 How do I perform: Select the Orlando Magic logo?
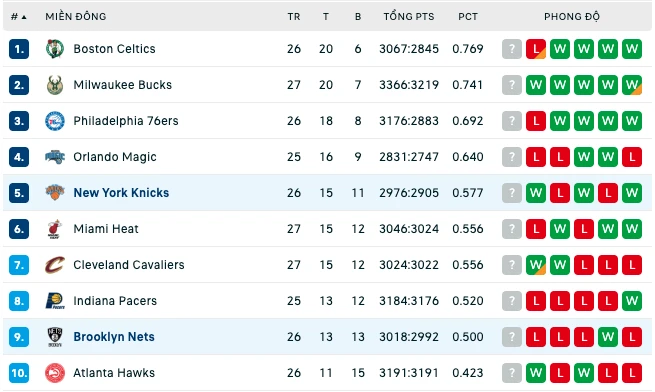point(55,157)
